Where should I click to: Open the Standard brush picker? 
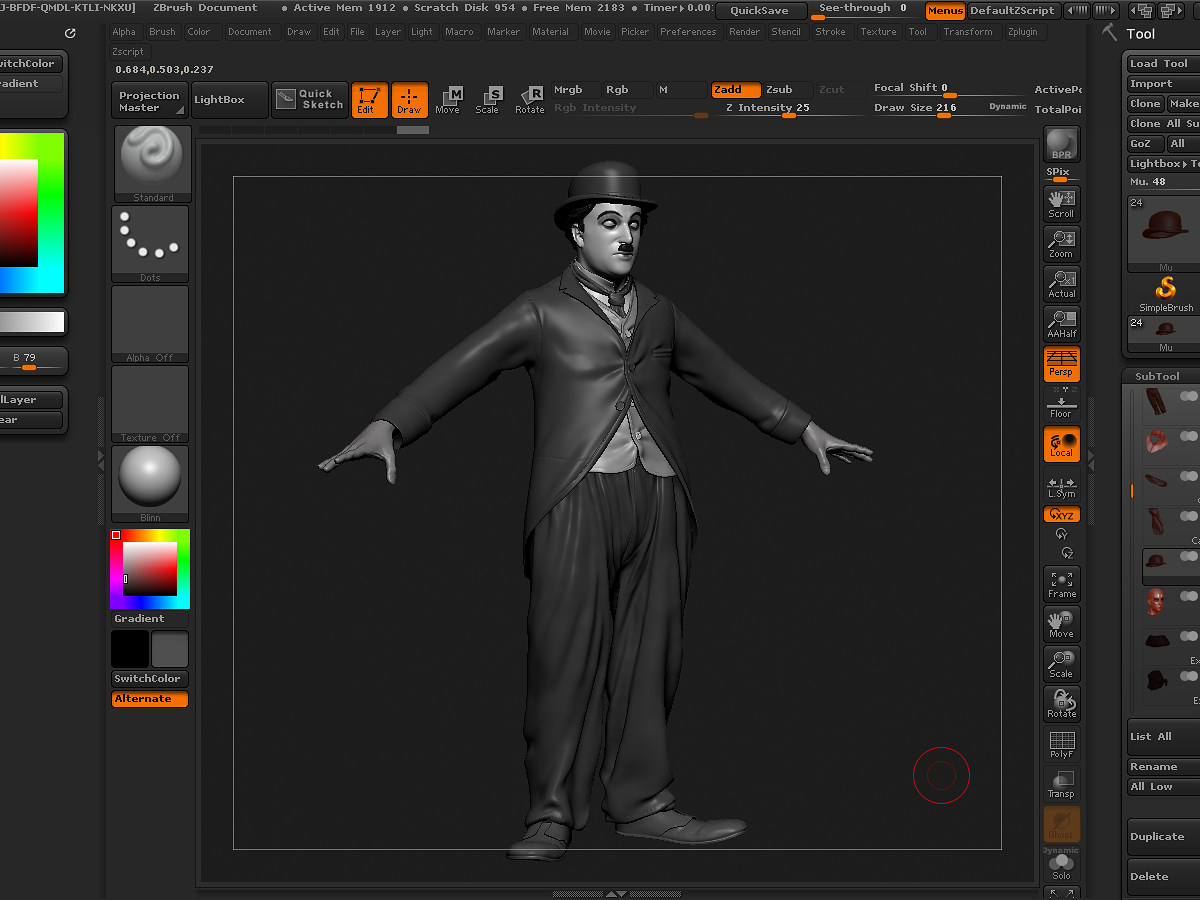pyautogui.click(x=152, y=164)
